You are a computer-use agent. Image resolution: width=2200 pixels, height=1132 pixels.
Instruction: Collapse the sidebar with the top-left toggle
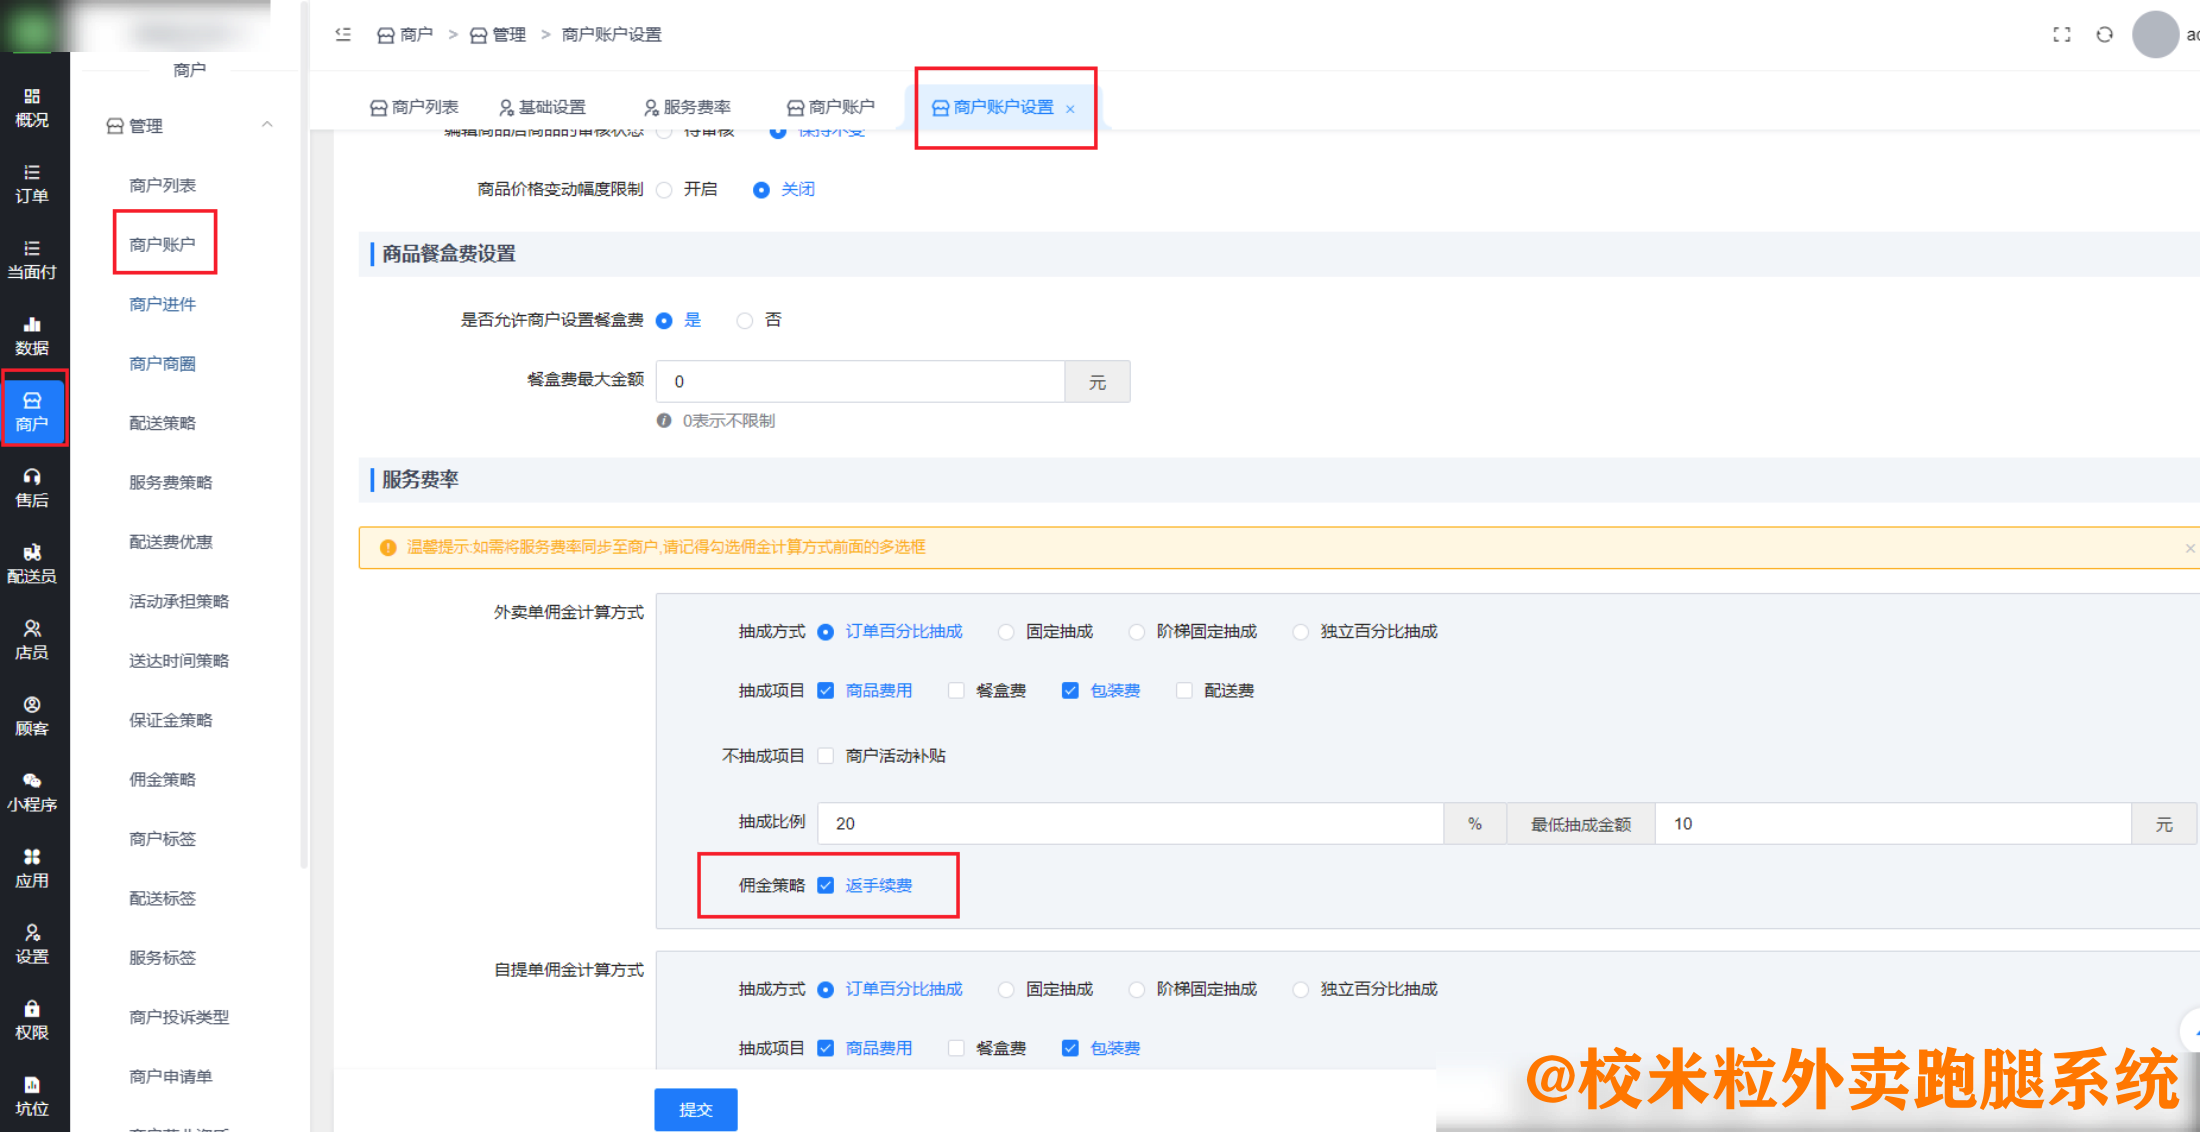point(343,34)
